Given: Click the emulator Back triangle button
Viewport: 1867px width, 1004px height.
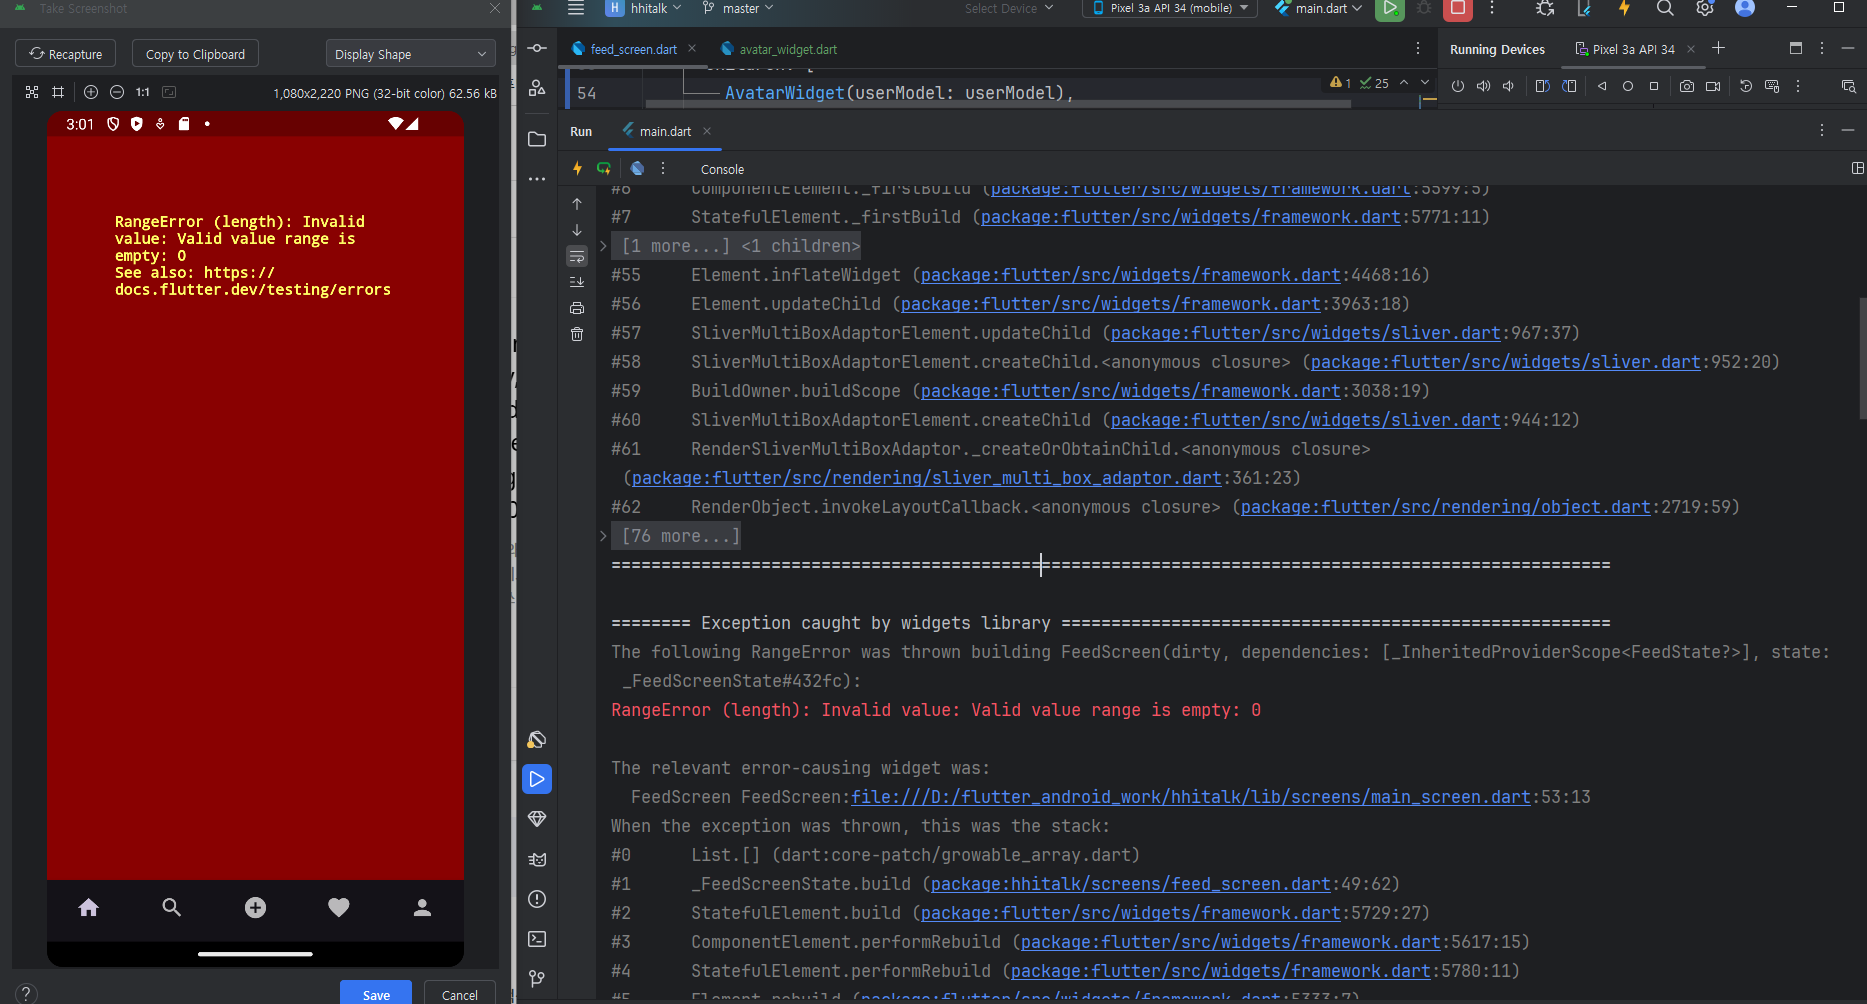Looking at the screenshot, I should [x=1602, y=86].
